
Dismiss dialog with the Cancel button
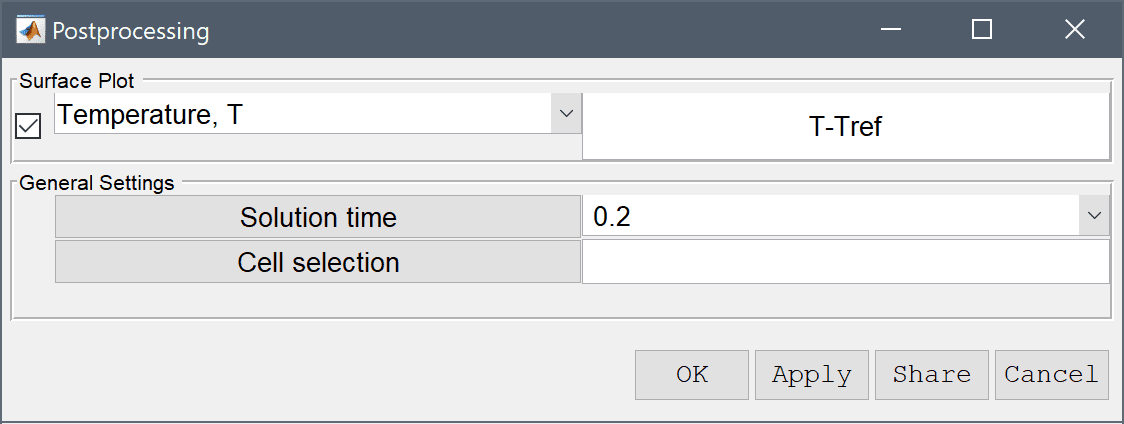pos(1052,374)
